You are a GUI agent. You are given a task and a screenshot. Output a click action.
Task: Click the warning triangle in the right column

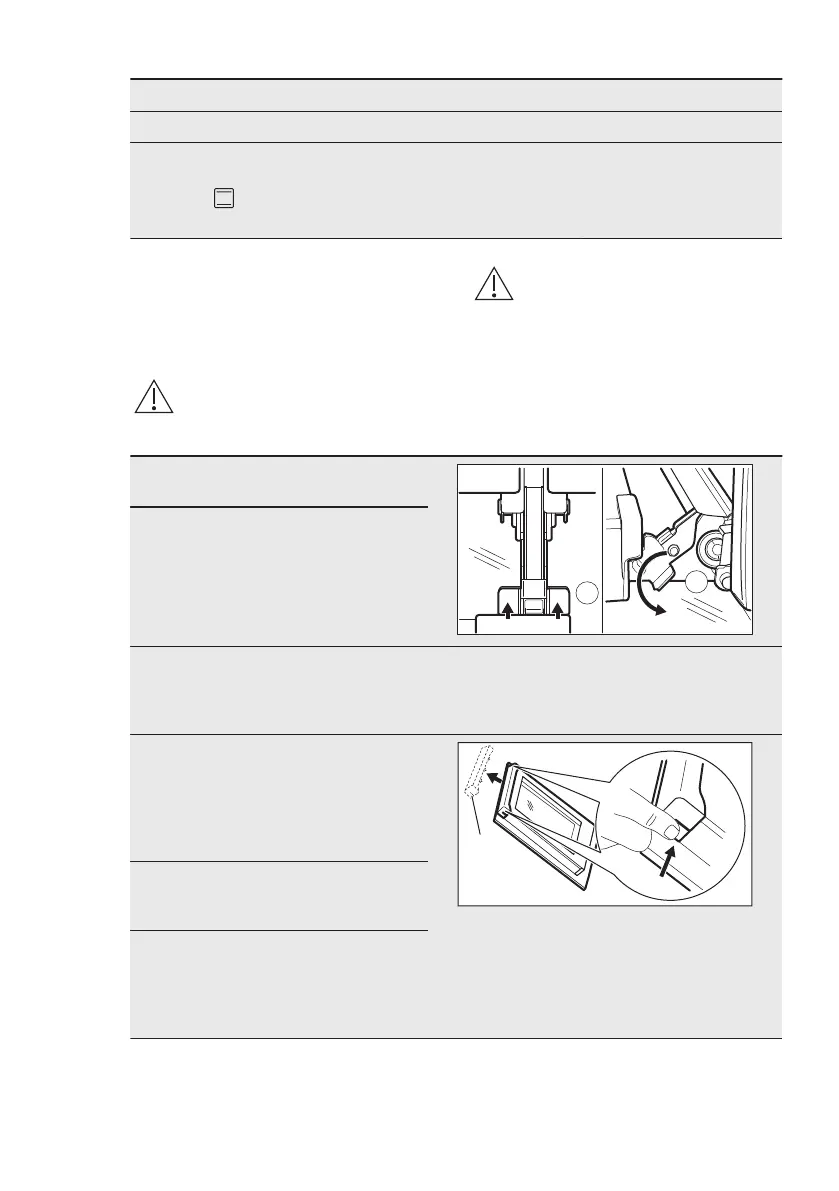494,284
